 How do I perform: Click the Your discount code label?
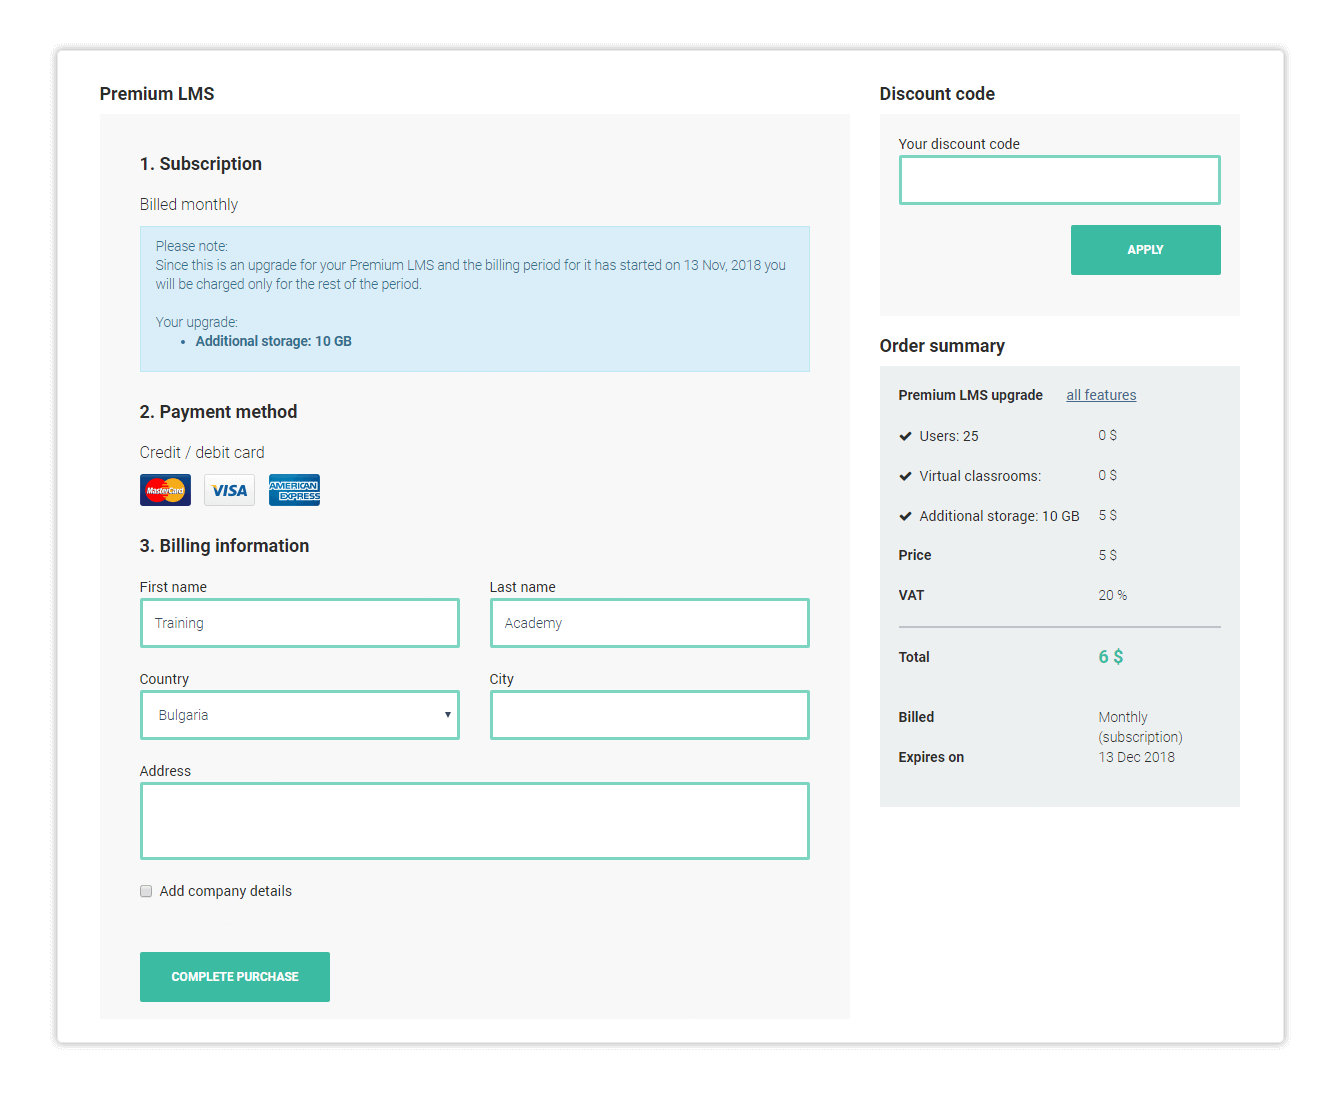[x=959, y=144]
